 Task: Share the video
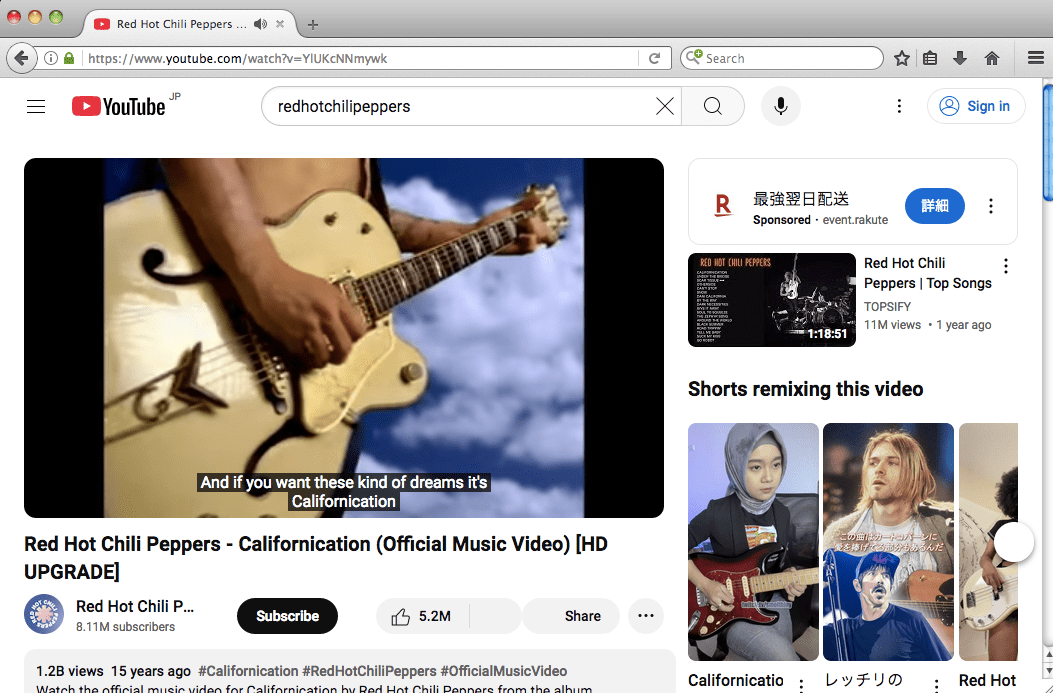[571, 616]
